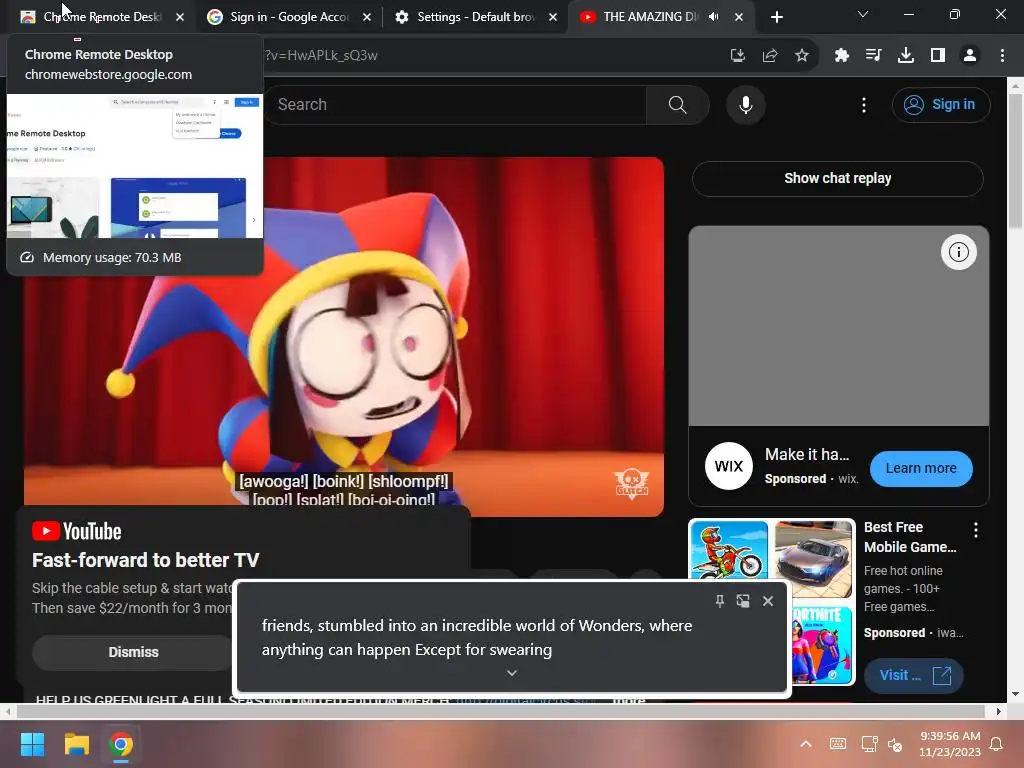Click the Chrome Remote Desktop preview thumbnail
This screenshot has width=1024, height=768.
pyautogui.click(x=135, y=166)
